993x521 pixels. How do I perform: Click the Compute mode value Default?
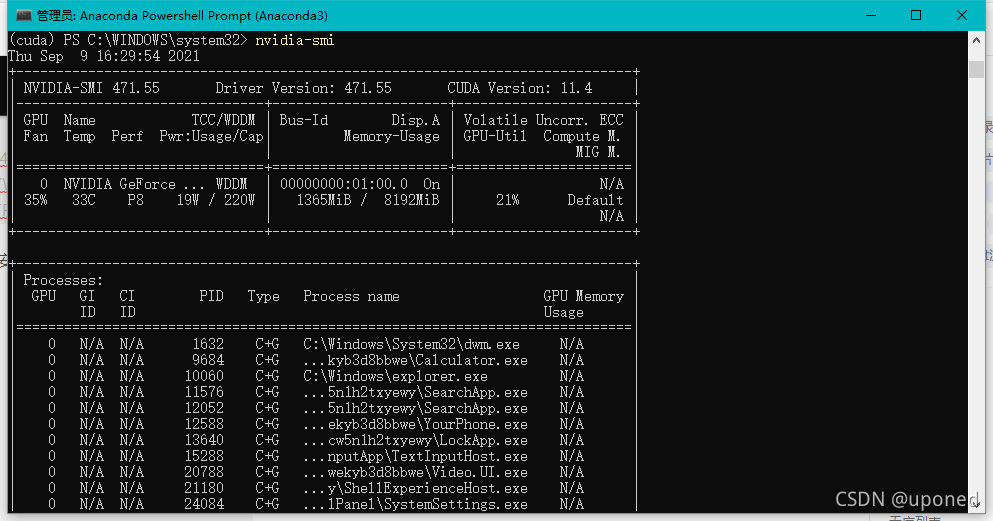point(595,200)
